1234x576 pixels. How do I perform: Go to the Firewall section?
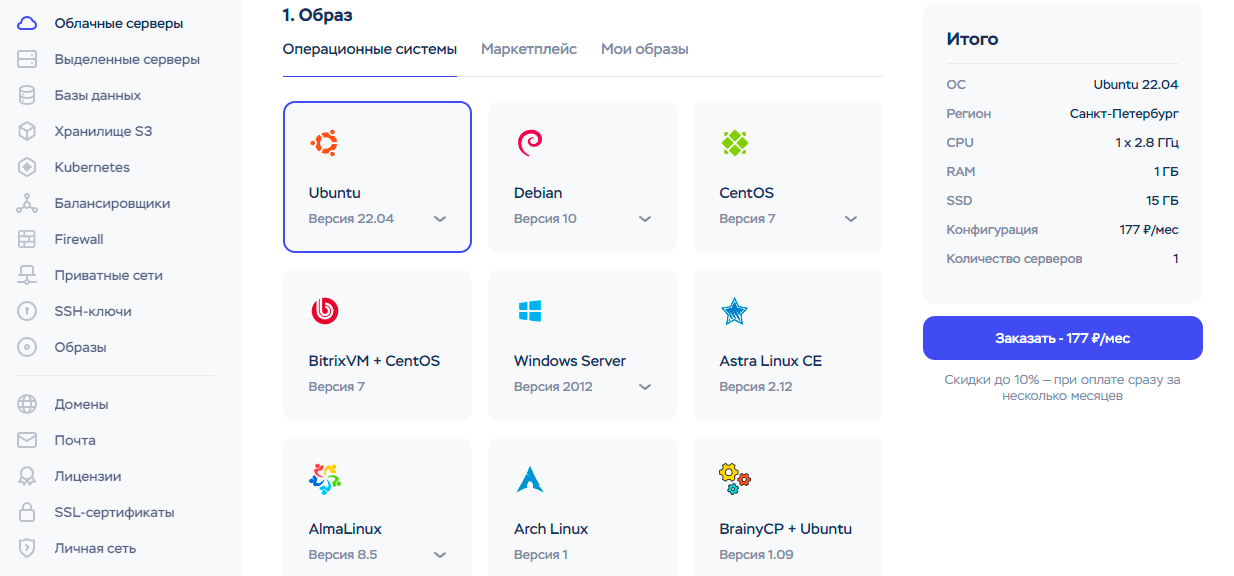79,239
